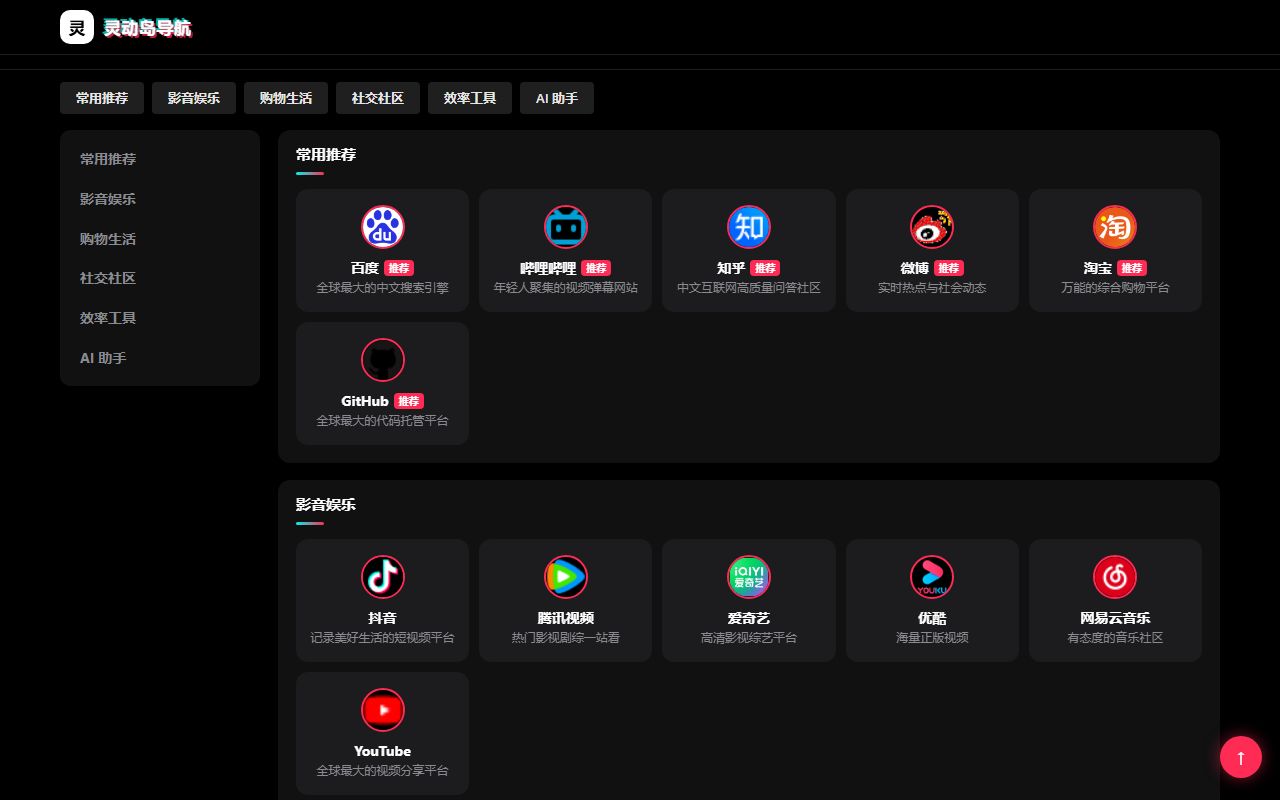
Task: Click the 灵动岛导航 site title
Action: pyautogui.click(x=148, y=28)
